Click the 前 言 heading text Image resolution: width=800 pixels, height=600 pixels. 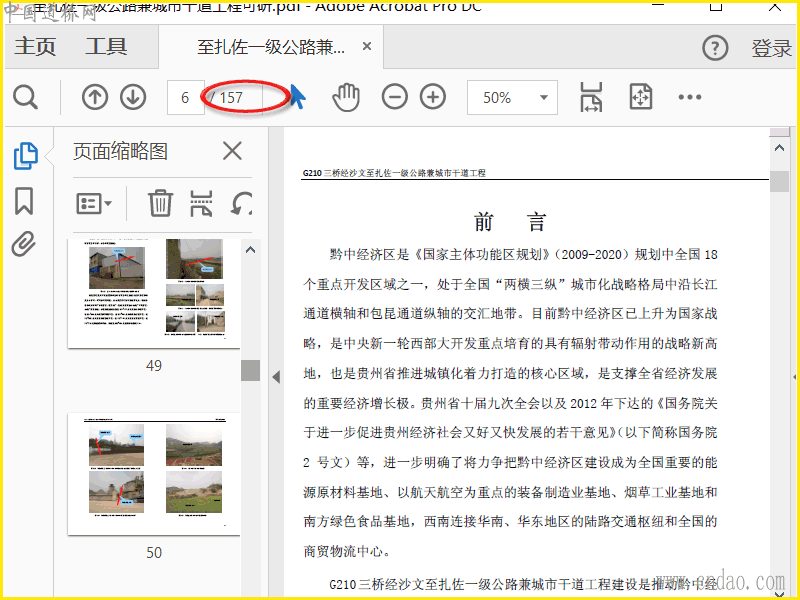point(510,222)
